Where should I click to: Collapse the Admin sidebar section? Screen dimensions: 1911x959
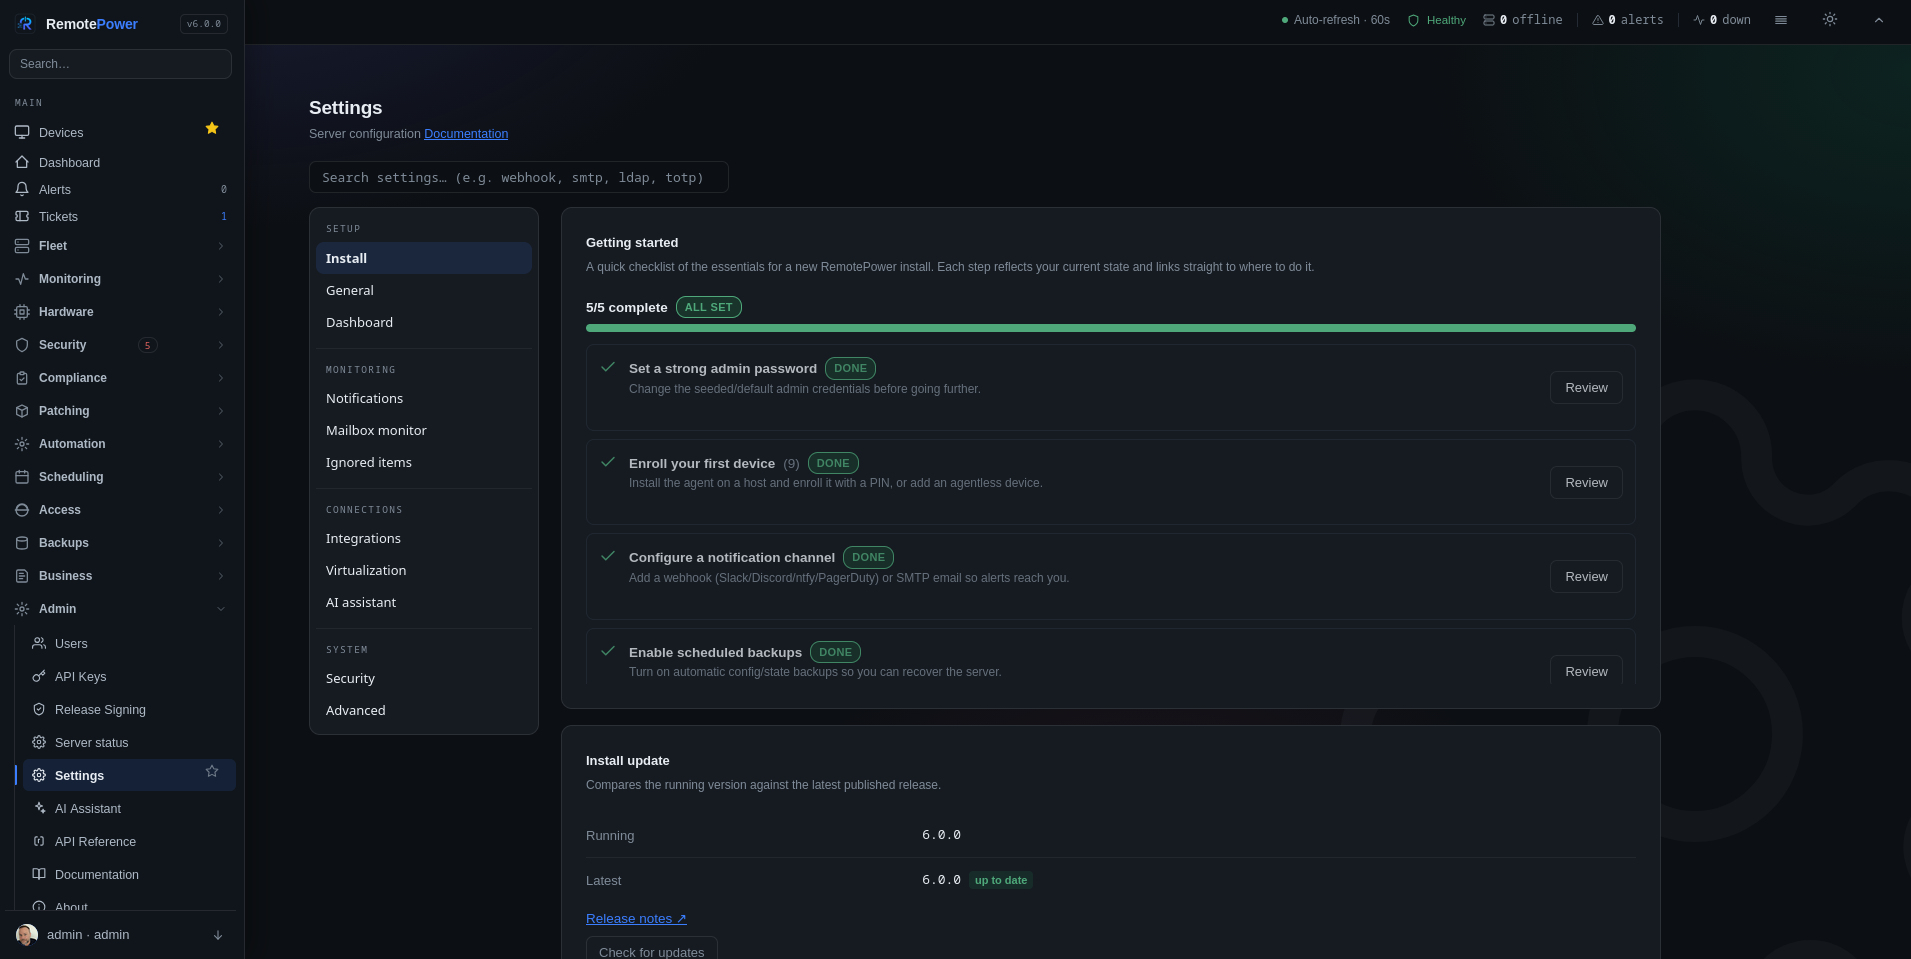(x=120, y=609)
